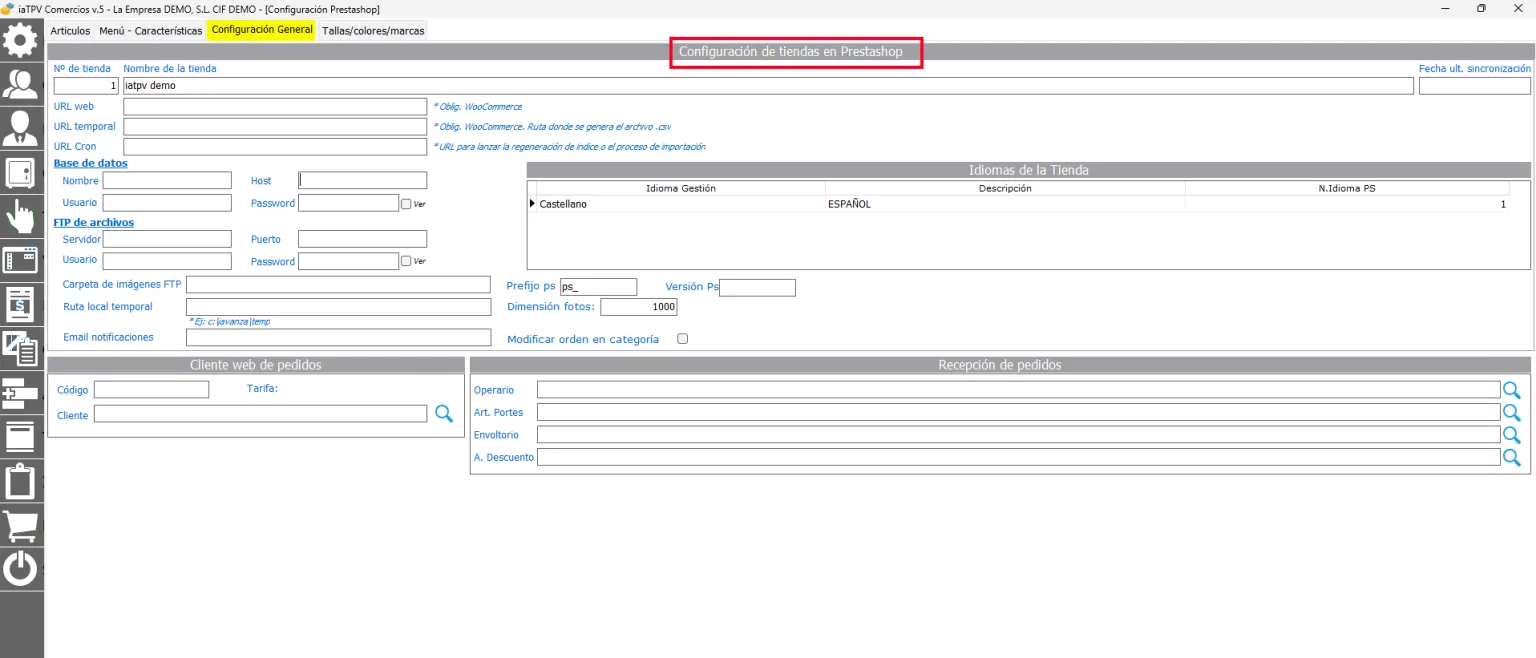Click the database Host field
Viewport: 1536px width, 658px height.
(x=363, y=180)
